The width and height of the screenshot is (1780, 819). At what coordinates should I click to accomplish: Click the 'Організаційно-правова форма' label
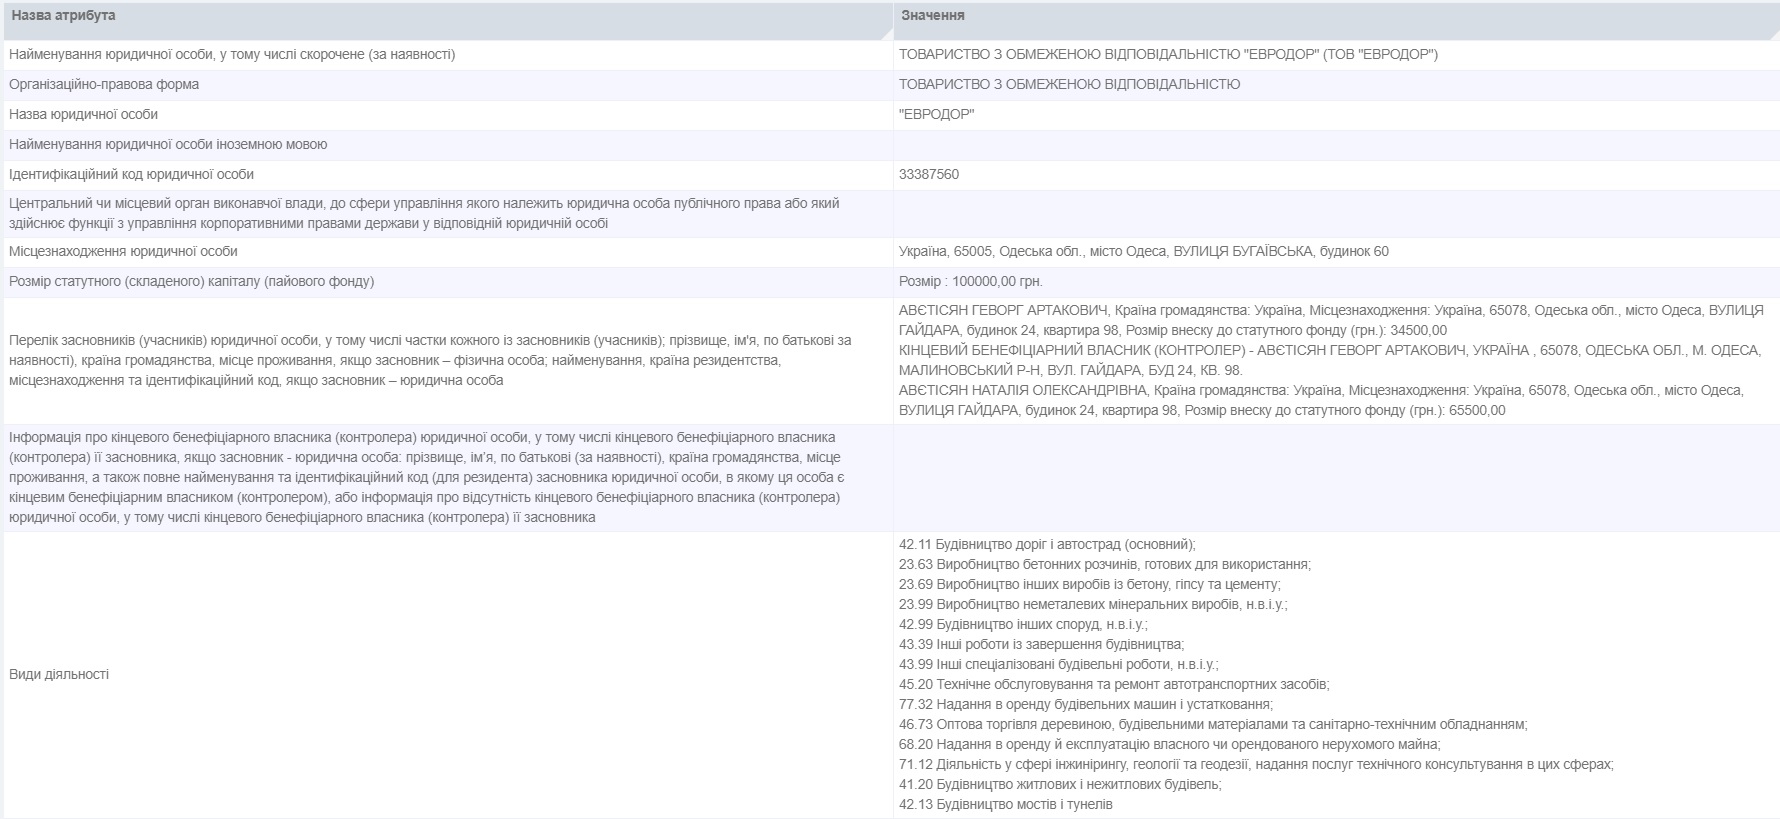[104, 85]
